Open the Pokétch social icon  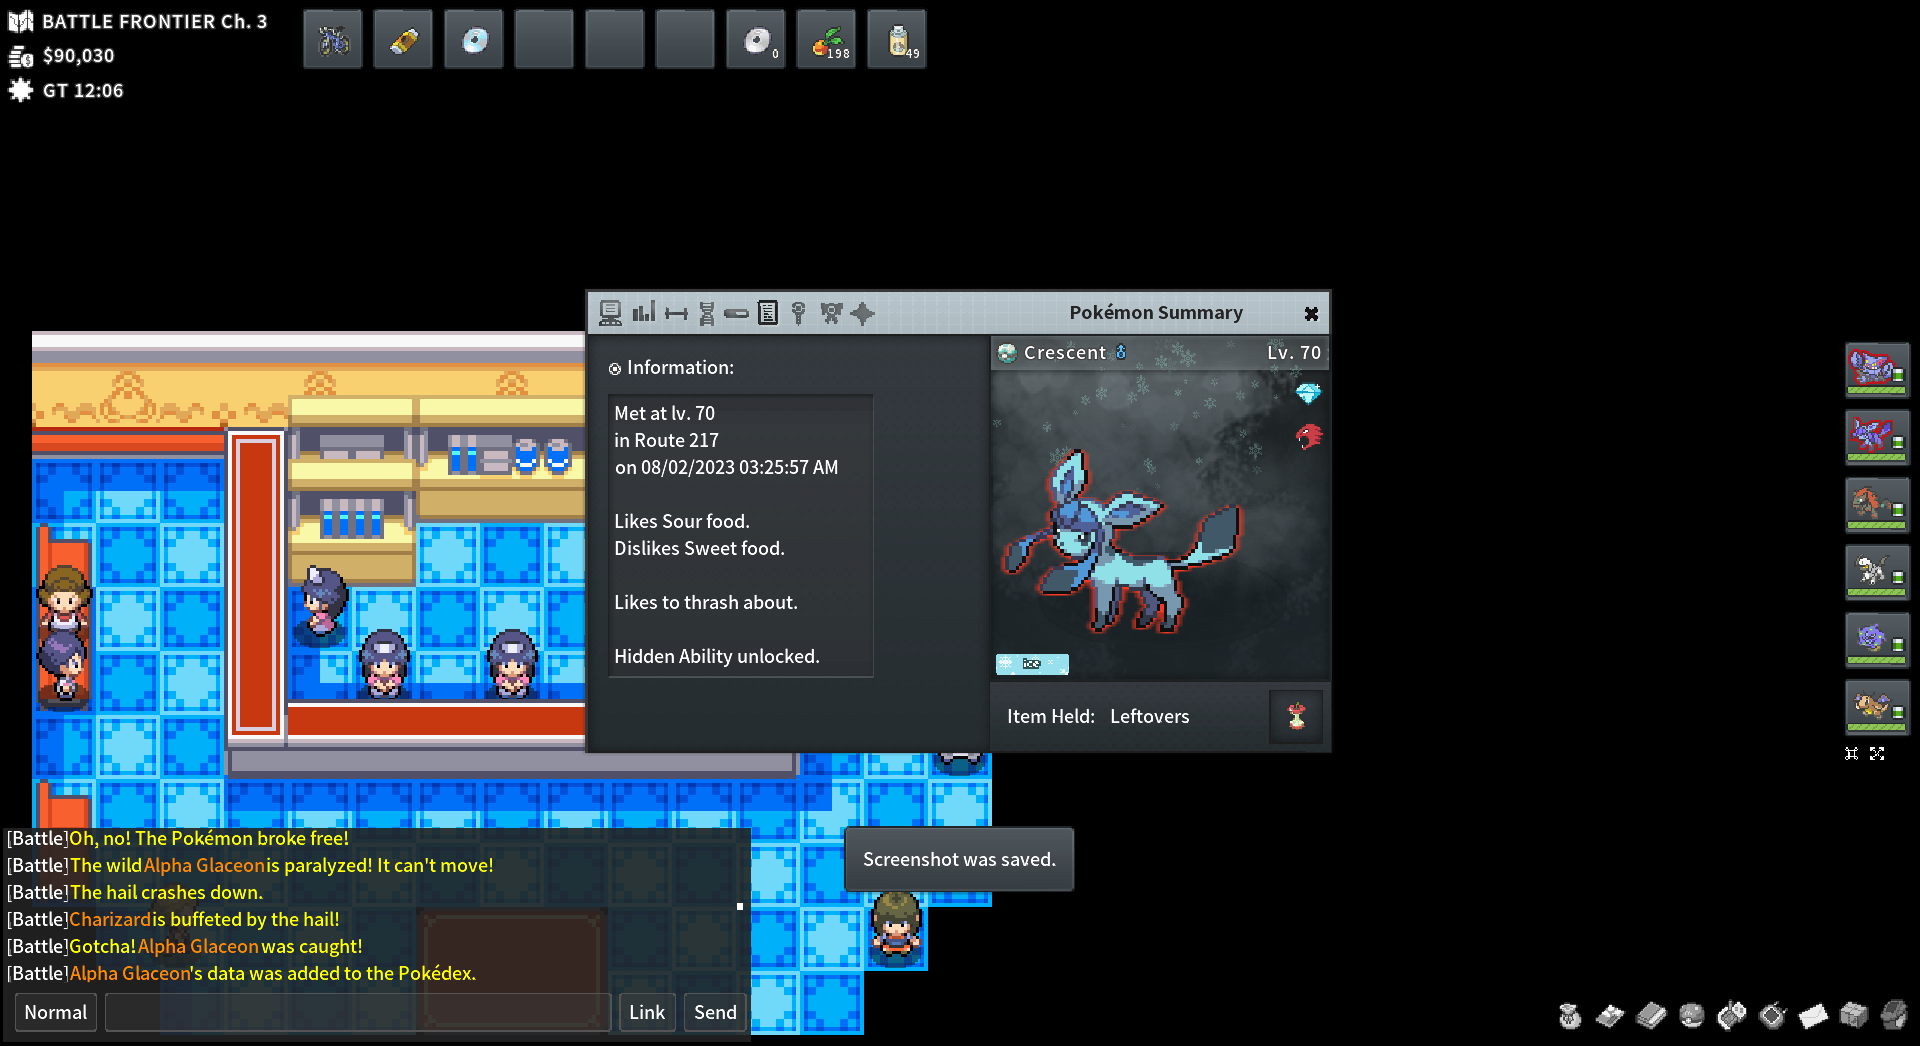1732,1016
